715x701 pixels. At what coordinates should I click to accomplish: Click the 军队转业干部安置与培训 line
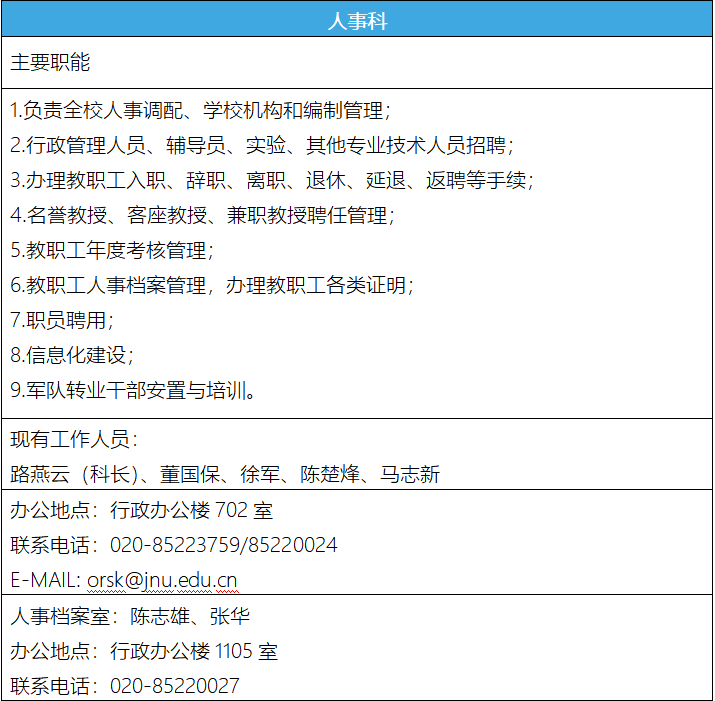(133, 390)
